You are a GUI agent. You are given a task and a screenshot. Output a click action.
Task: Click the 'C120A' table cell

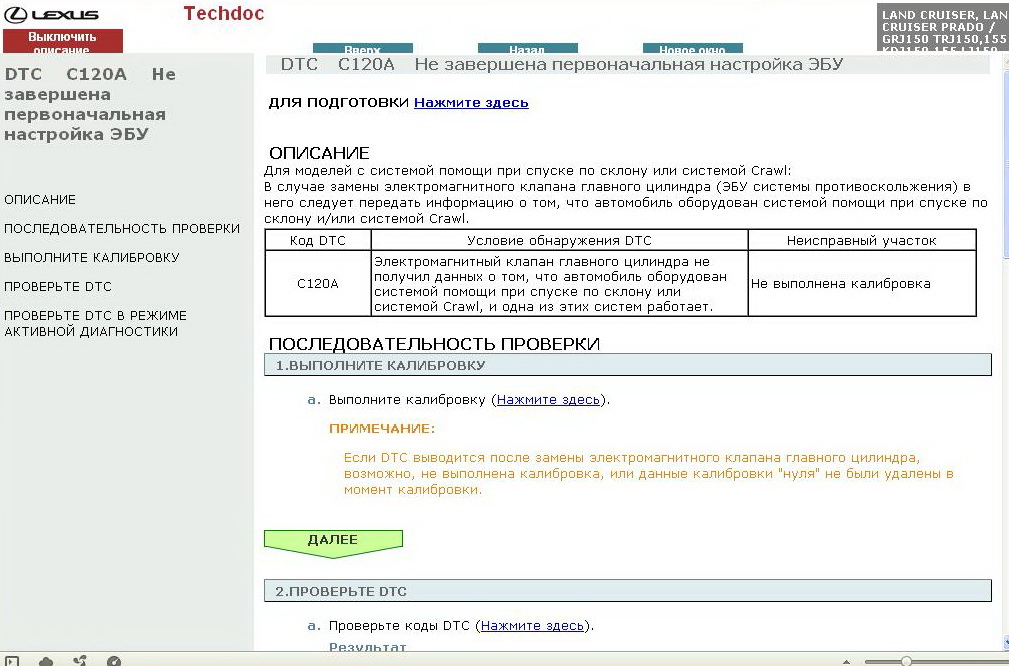pyautogui.click(x=318, y=284)
